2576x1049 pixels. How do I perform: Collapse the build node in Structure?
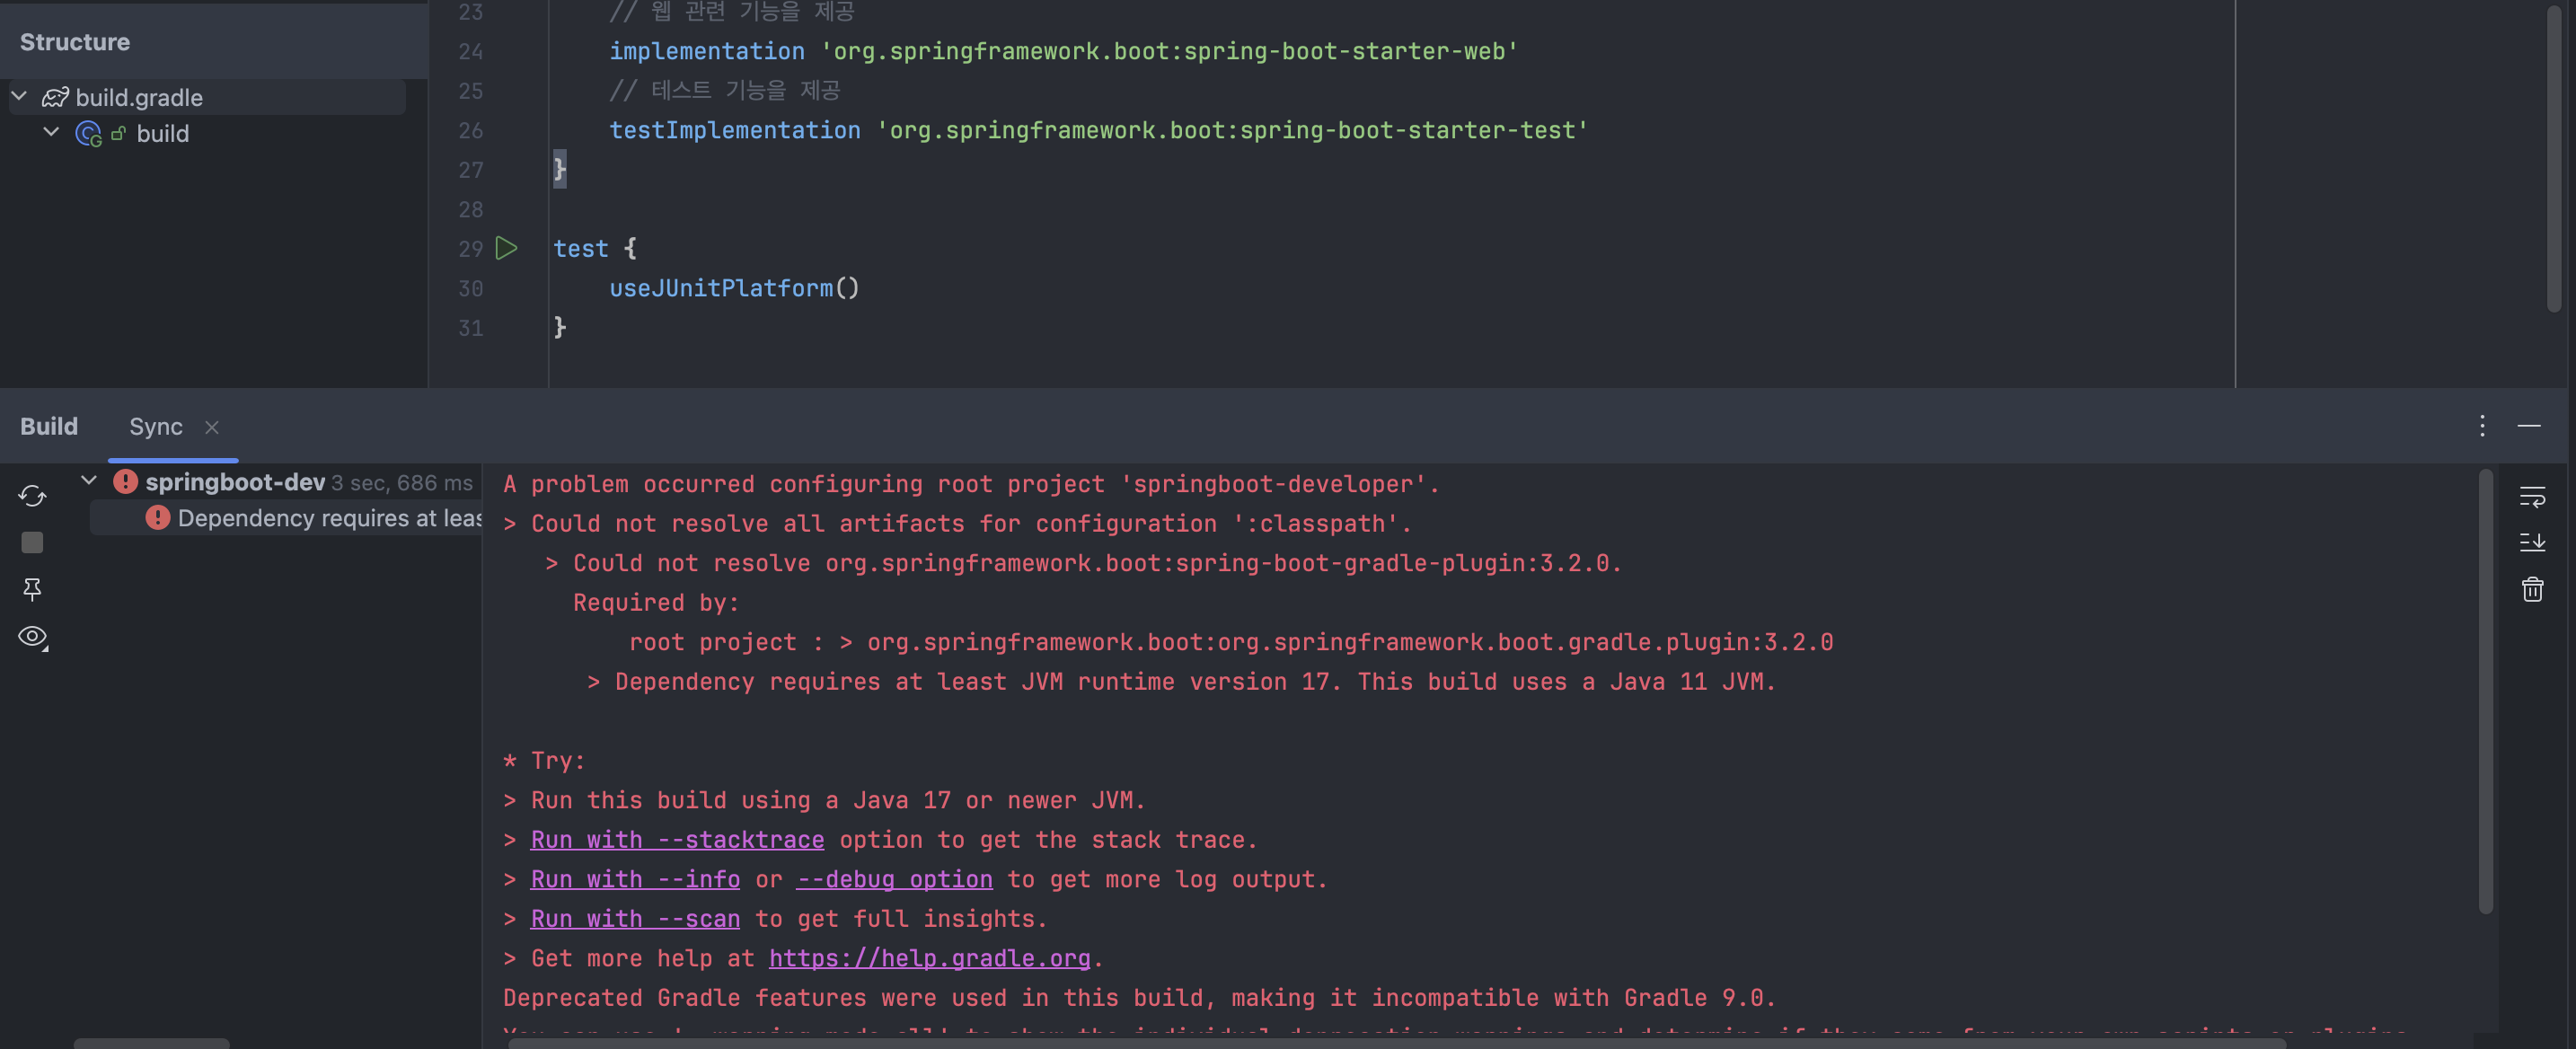[51, 132]
